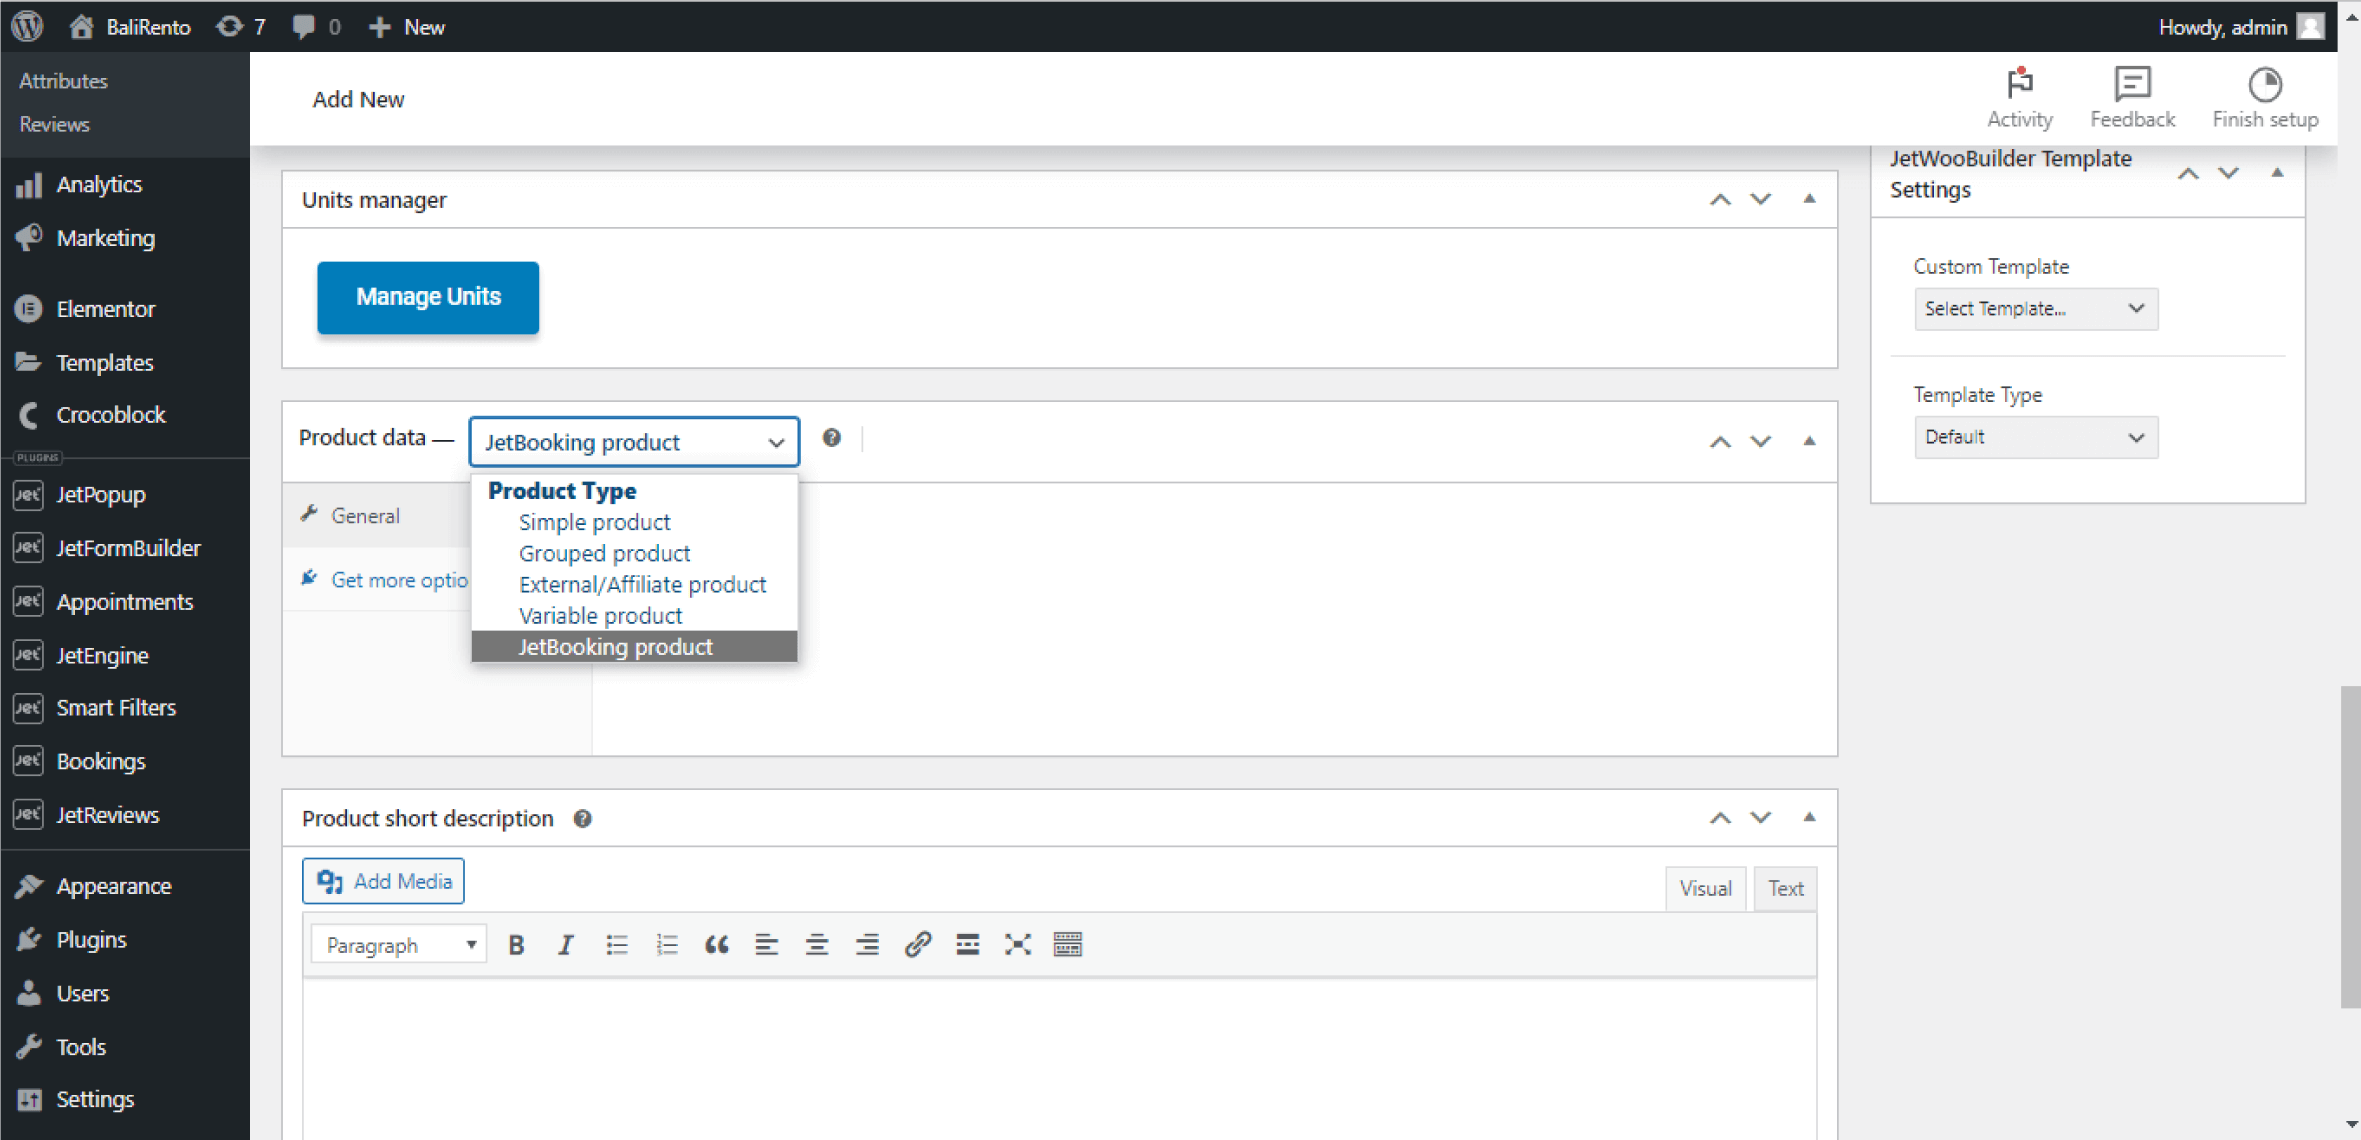The height and width of the screenshot is (1140, 2361).
Task: Open the Product data type dropdown
Action: pos(634,442)
